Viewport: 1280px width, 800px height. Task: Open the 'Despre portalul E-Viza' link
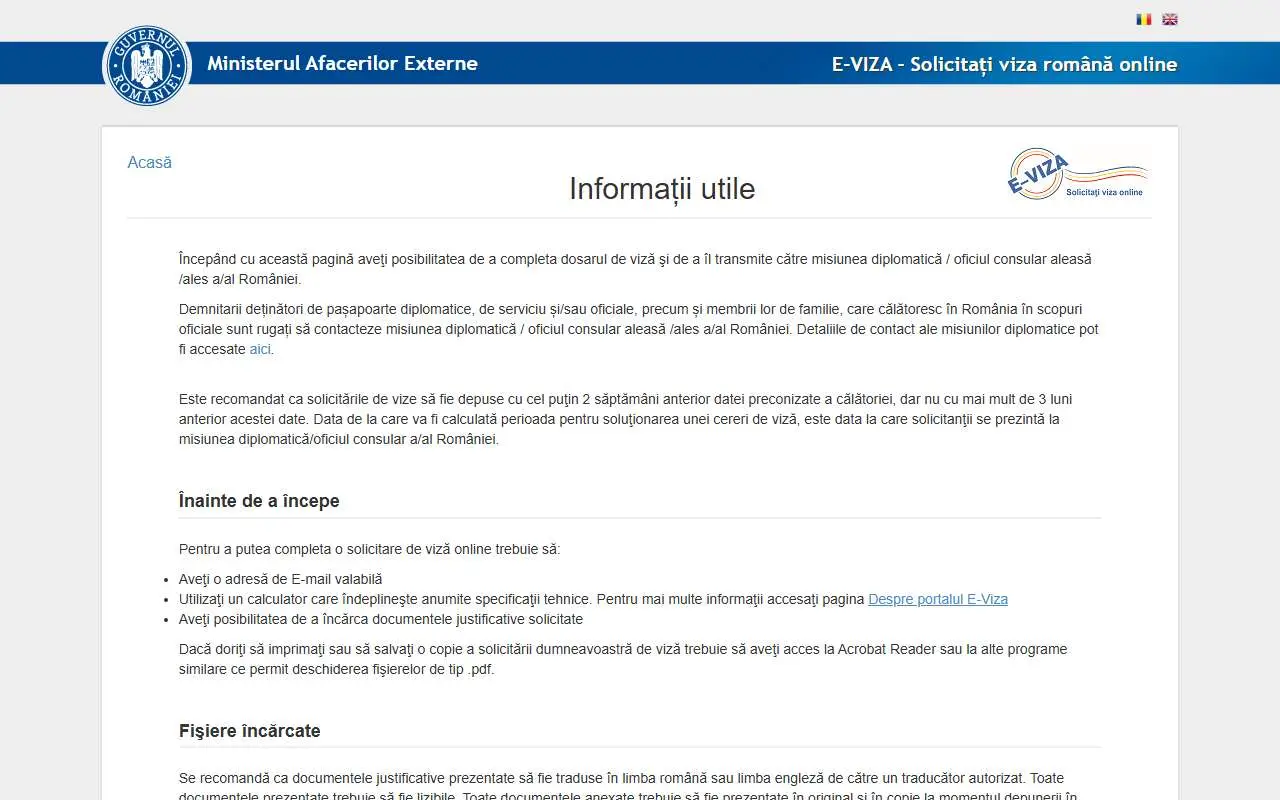(938, 599)
